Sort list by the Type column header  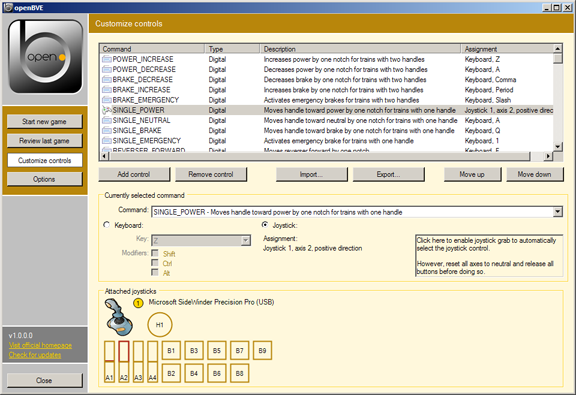click(x=233, y=49)
